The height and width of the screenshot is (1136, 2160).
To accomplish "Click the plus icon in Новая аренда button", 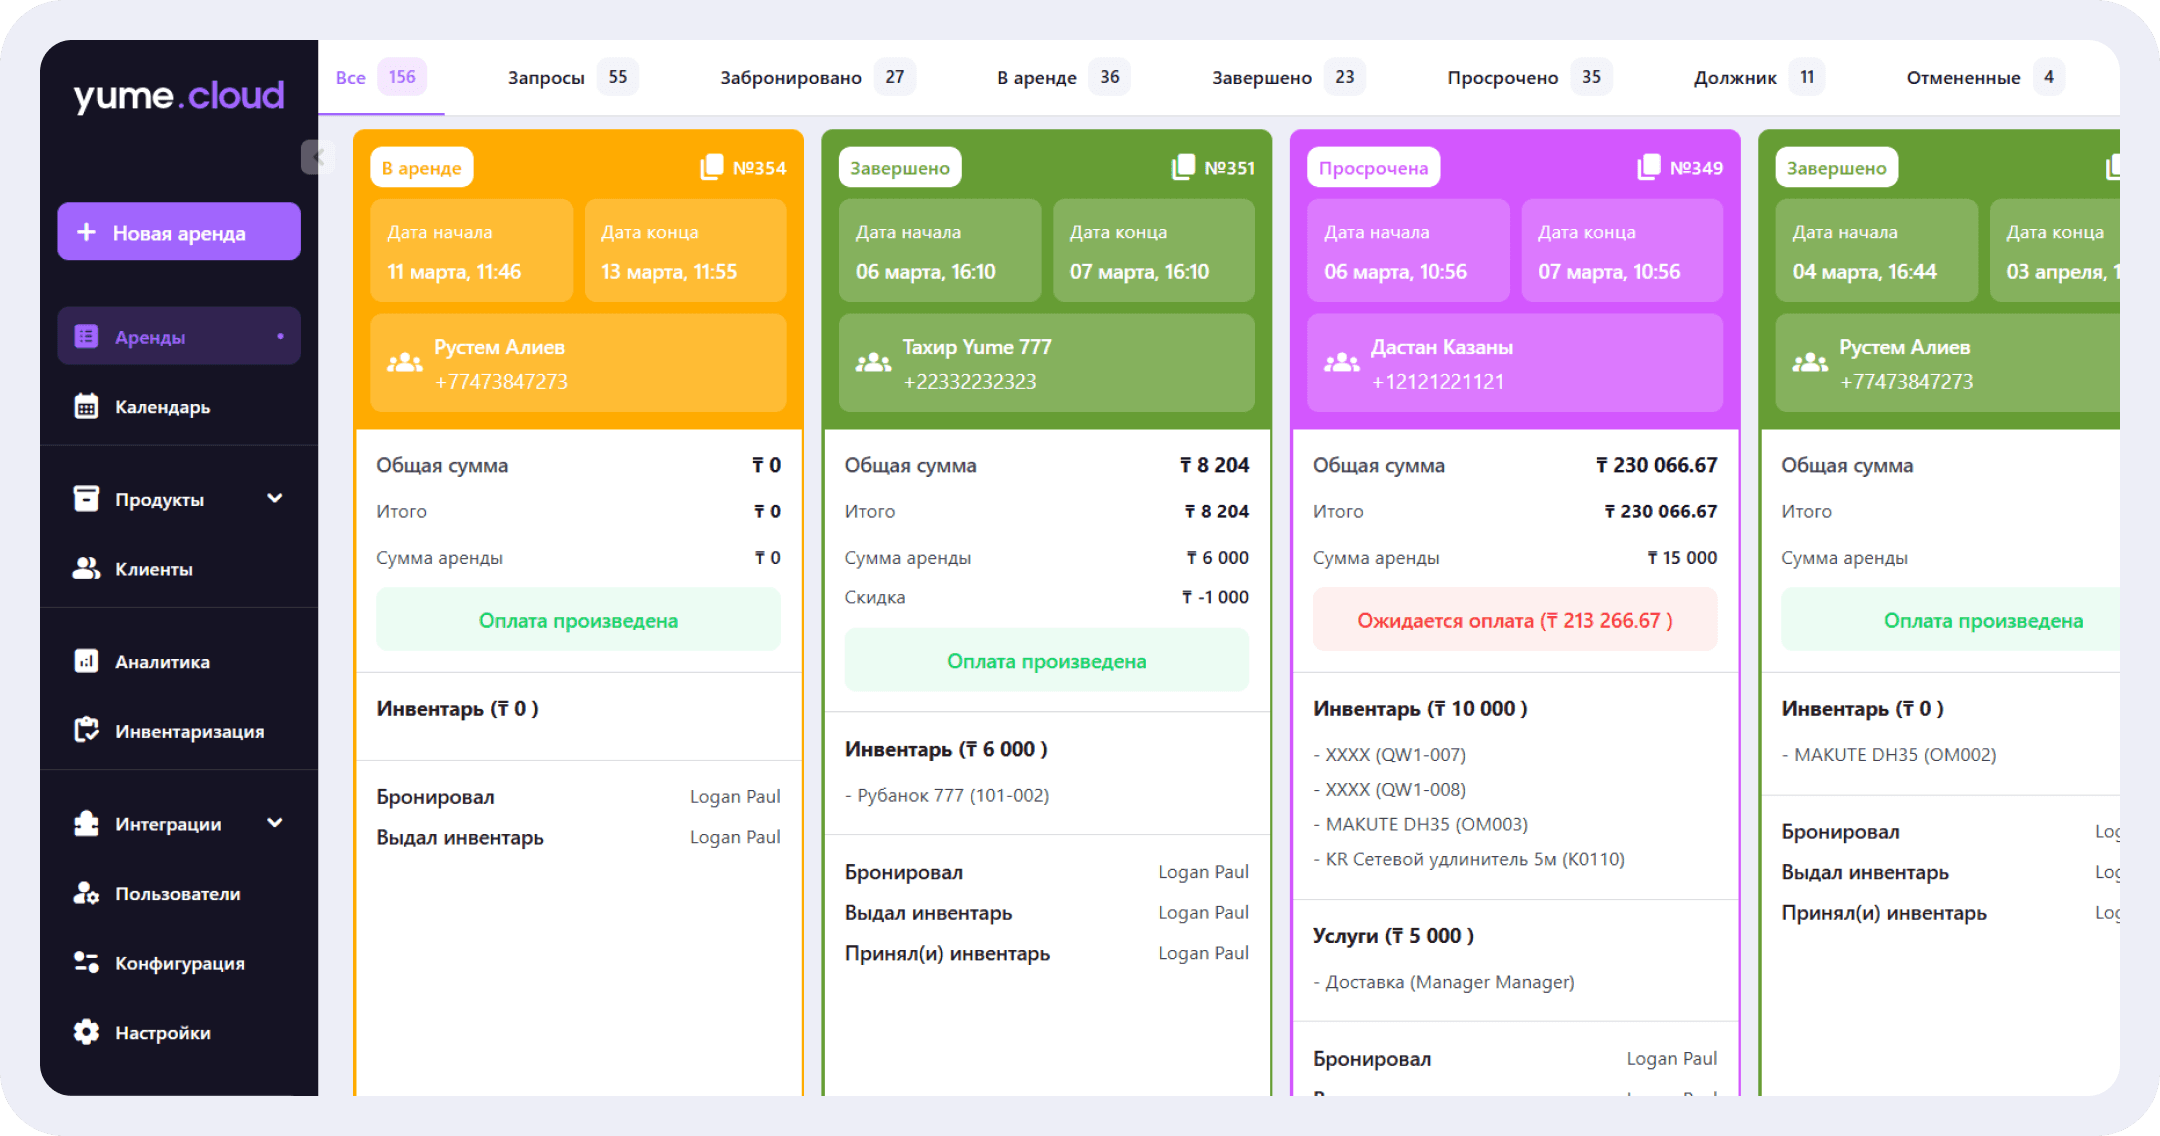I will click(87, 232).
